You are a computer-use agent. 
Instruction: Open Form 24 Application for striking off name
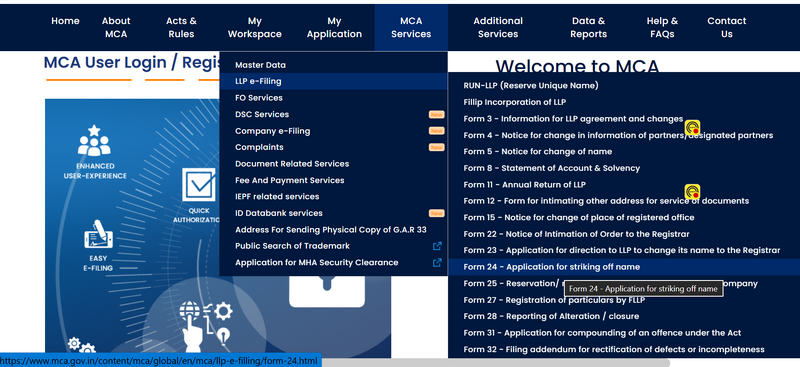click(x=624, y=267)
